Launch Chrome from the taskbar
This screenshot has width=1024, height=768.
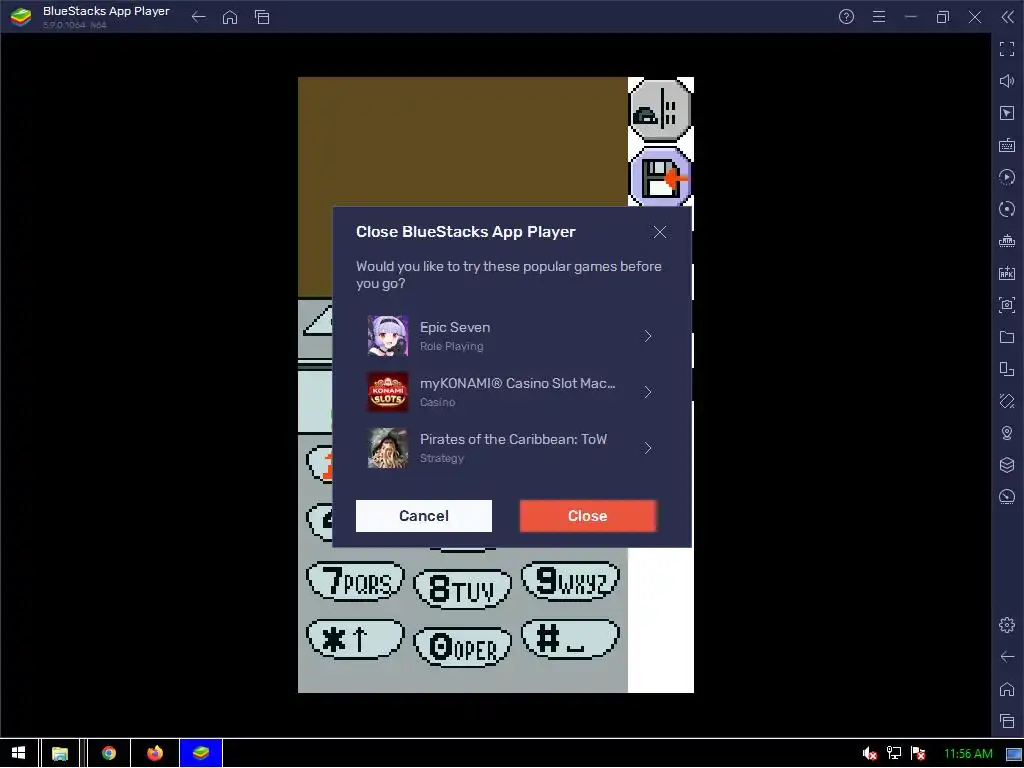click(109, 753)
